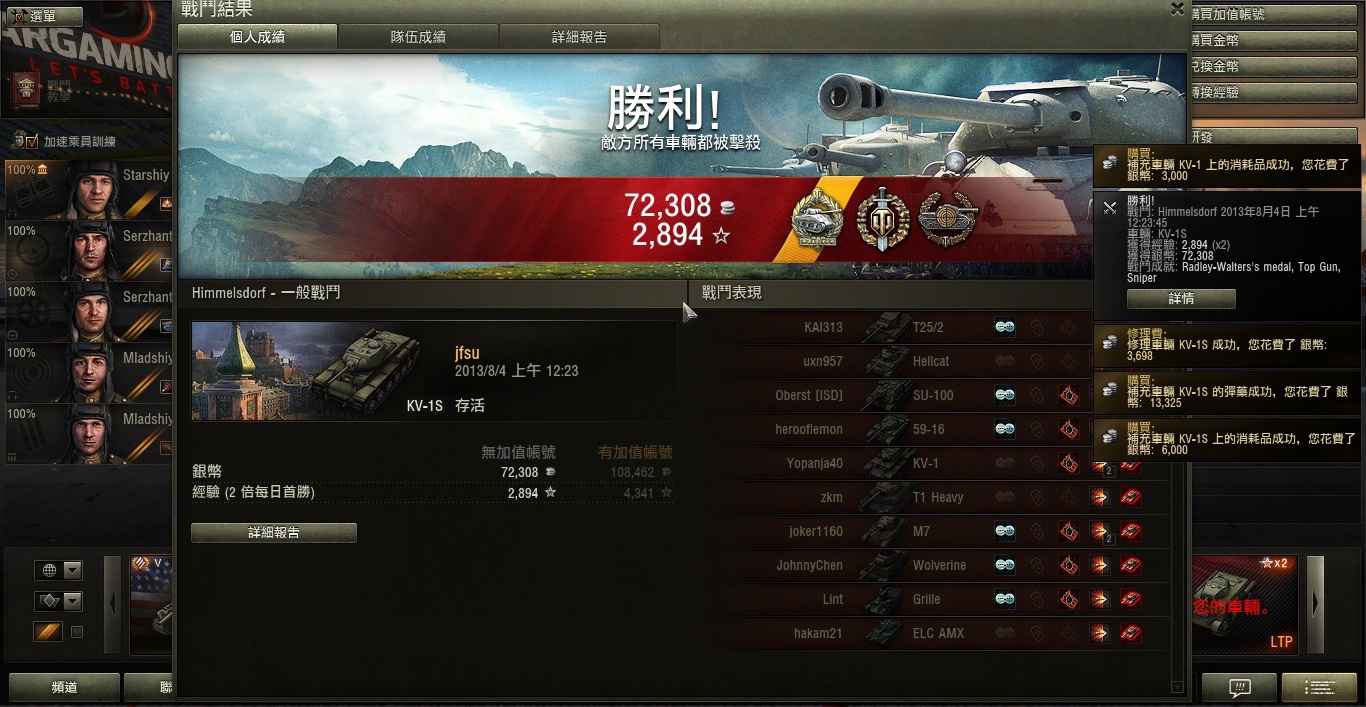Click the 詳情 button in the victory notification
This screenshot has width=1366, height=707.
1181,299
